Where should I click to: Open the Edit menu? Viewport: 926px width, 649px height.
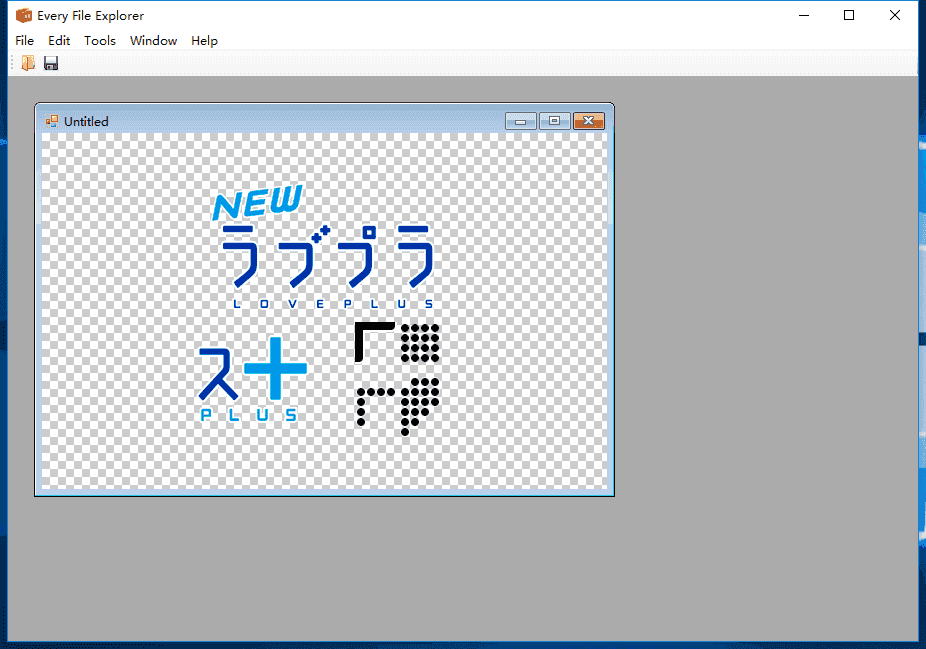[x=59, y=41]
